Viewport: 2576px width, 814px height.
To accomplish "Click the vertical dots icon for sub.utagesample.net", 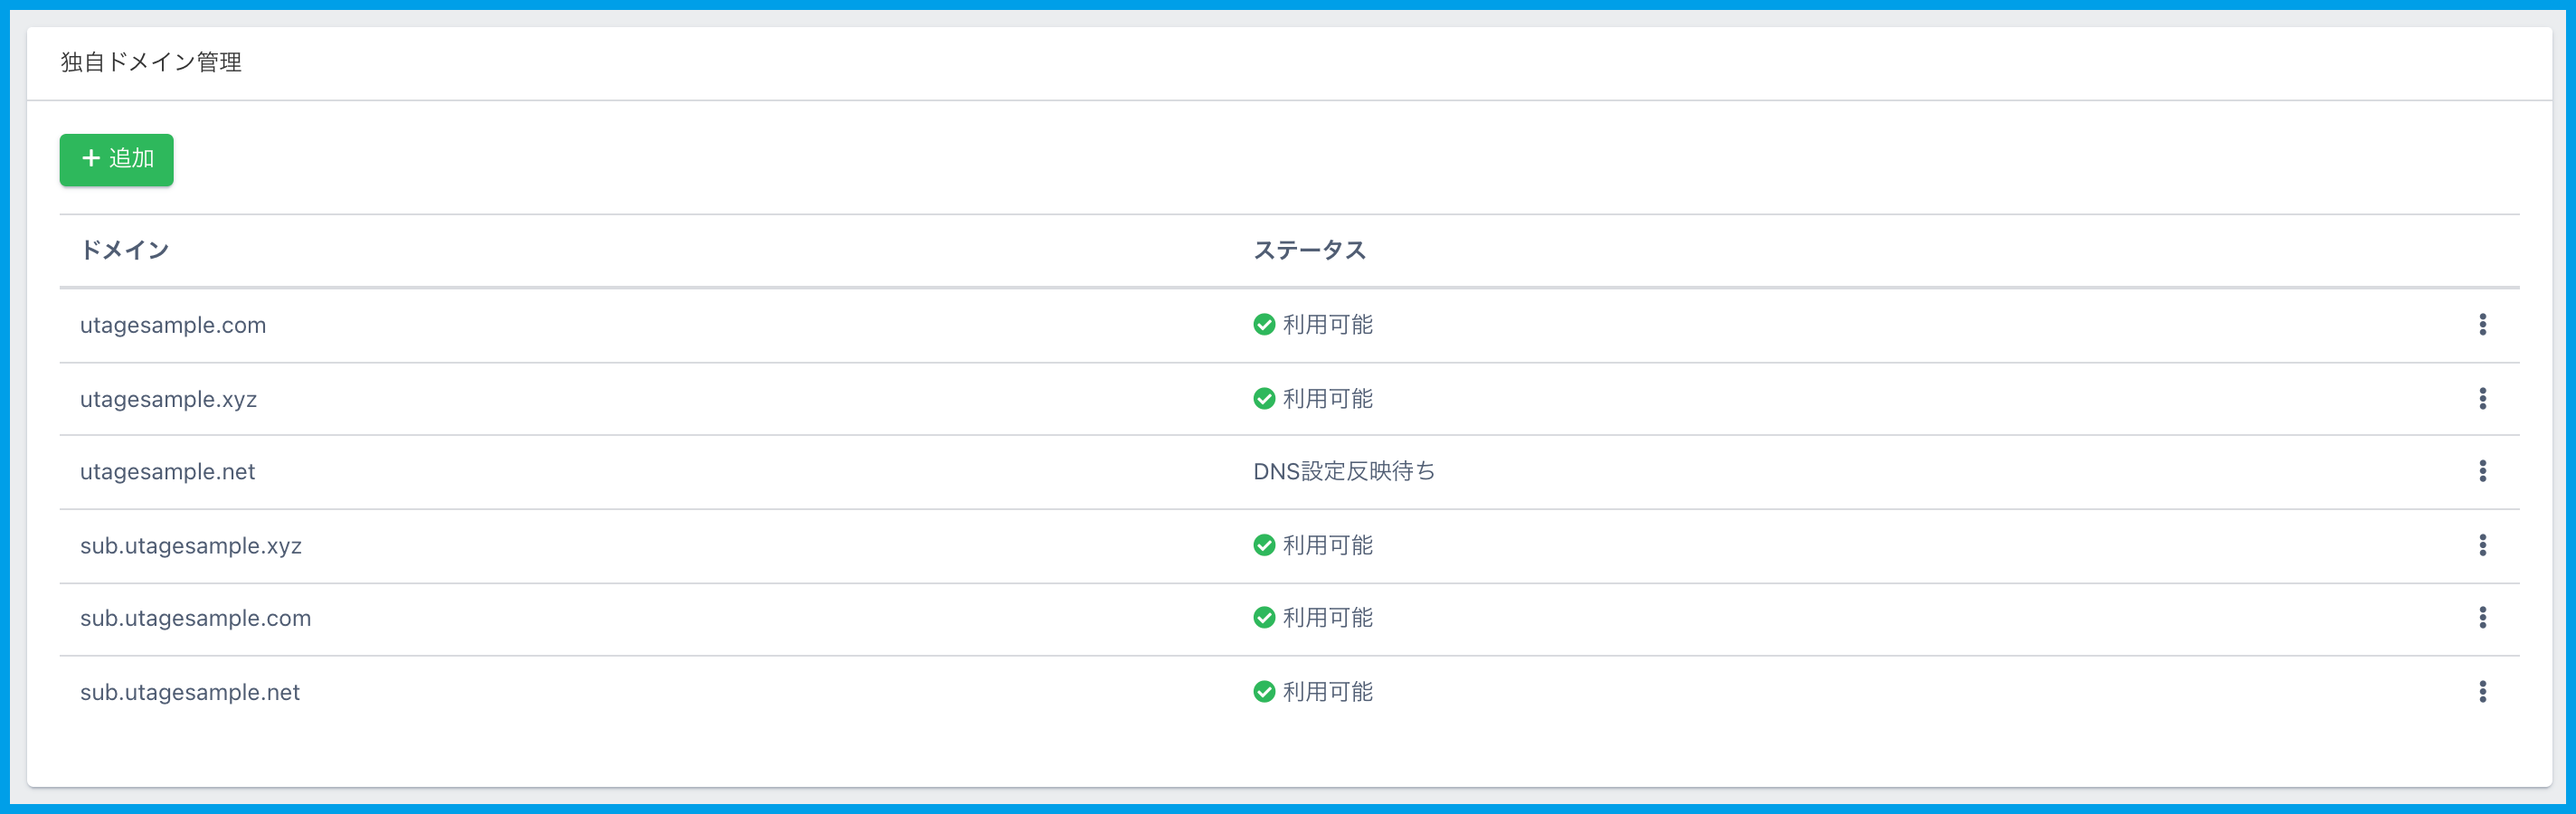I will [2482, 692].
